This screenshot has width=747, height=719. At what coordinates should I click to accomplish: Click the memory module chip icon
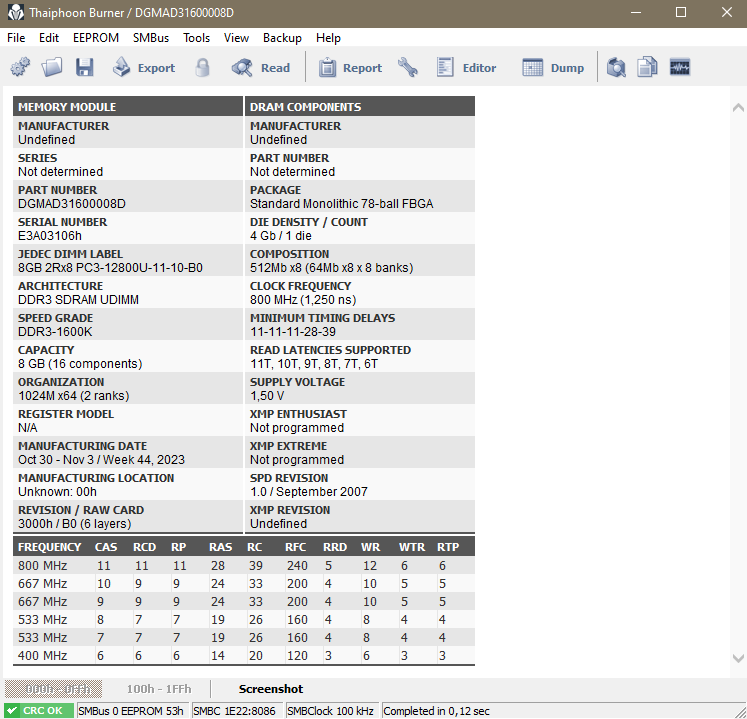point(680,67)
